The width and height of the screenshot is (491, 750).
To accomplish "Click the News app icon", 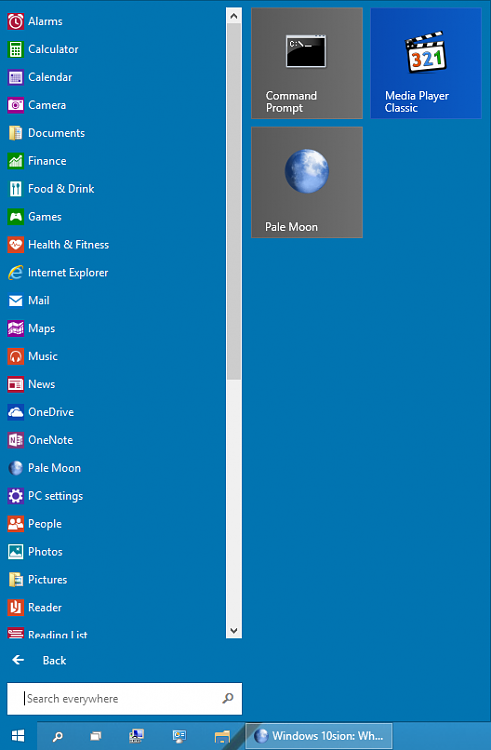I will (x=15, y=384).
